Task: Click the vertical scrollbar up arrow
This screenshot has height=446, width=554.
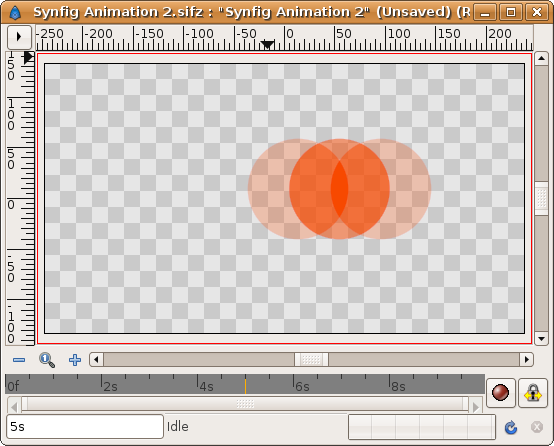Action: tap(541, 59)
